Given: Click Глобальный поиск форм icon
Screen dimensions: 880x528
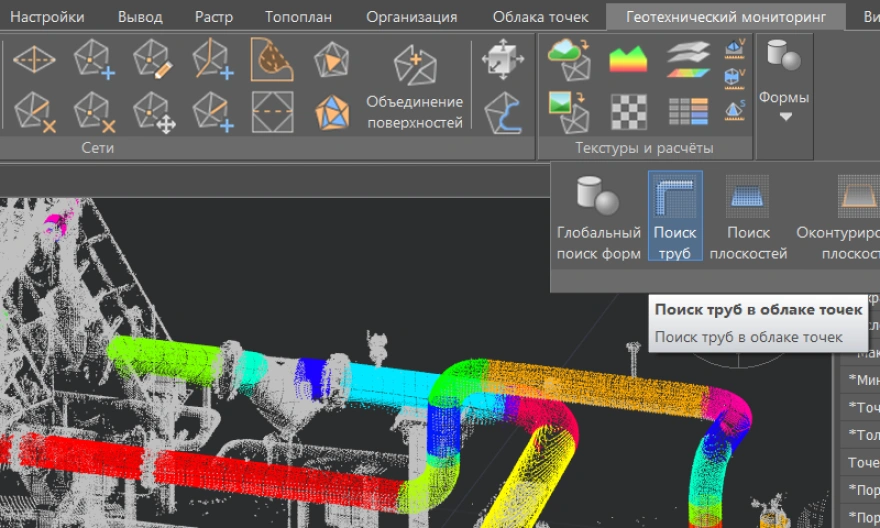Looking at the screenshot, I should coord(598,217).
